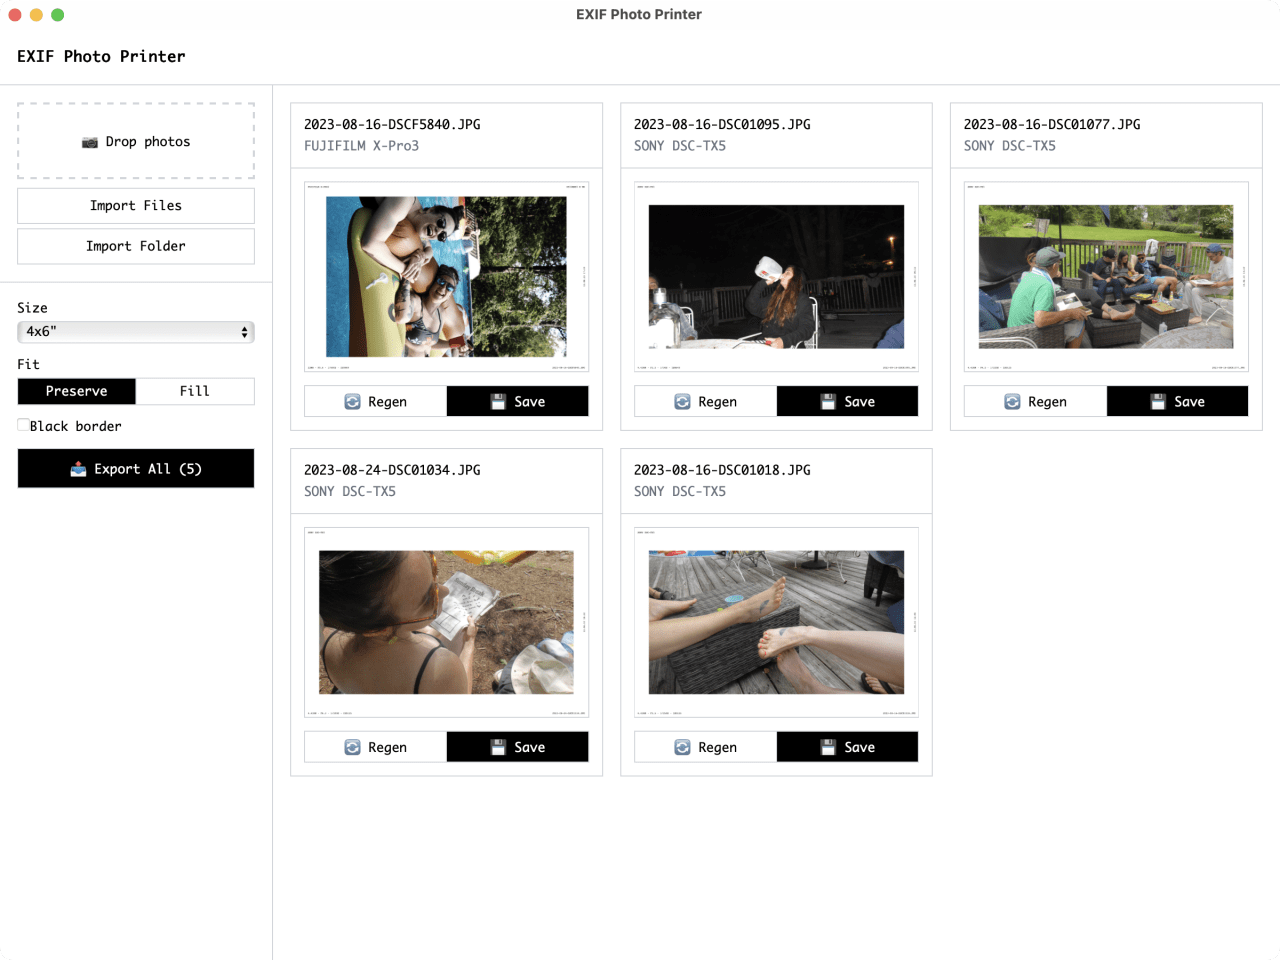The width and height of the screenshot is (1280, 960).
Task: Click the refresh icon on DSC01077's Regen button
Action: coord(1013,401)
